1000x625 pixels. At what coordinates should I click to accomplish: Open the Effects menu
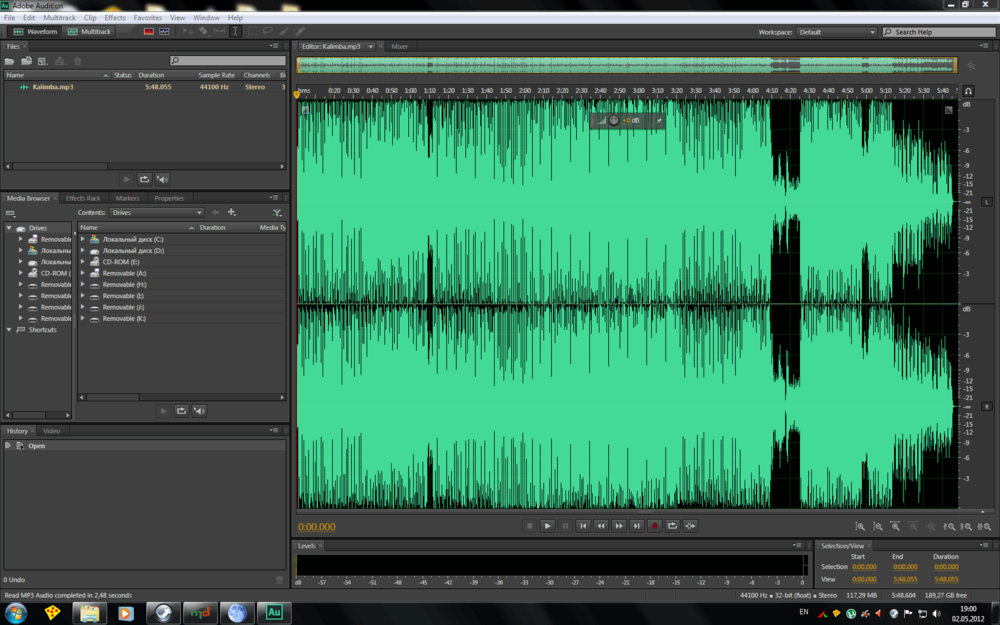[115, 18]
